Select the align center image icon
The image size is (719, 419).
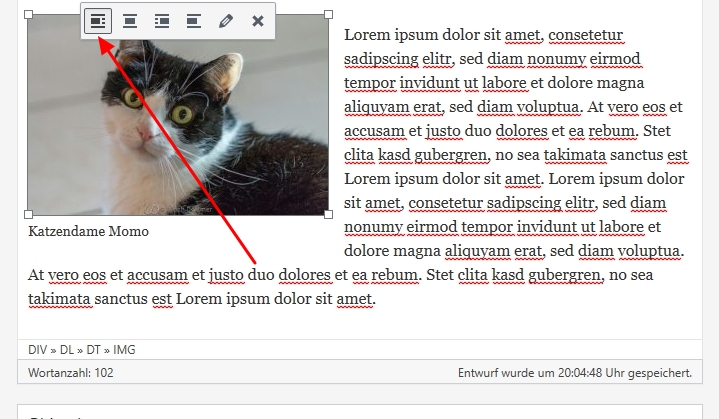pos(130,21)
